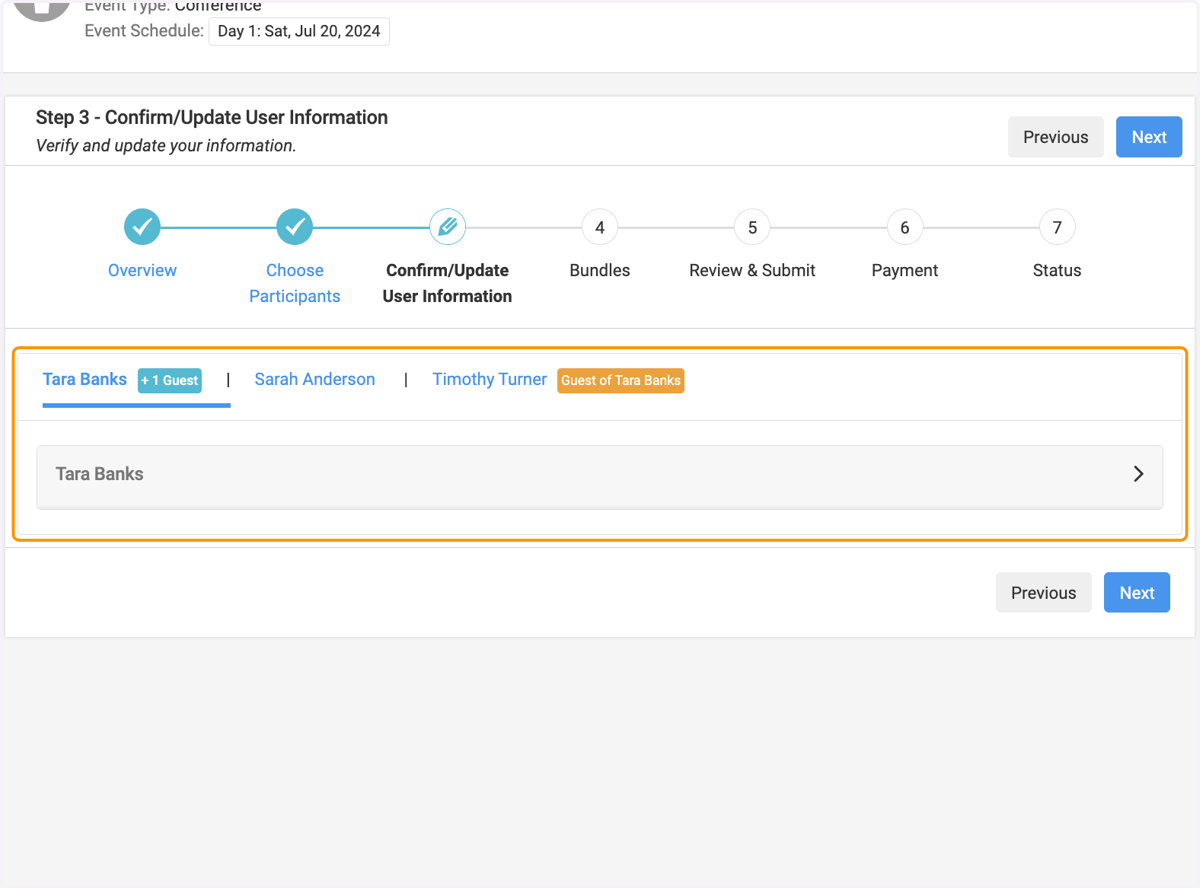Click the 'Review & Submit' step label
1200x888 pixels.
pos(752,270)
